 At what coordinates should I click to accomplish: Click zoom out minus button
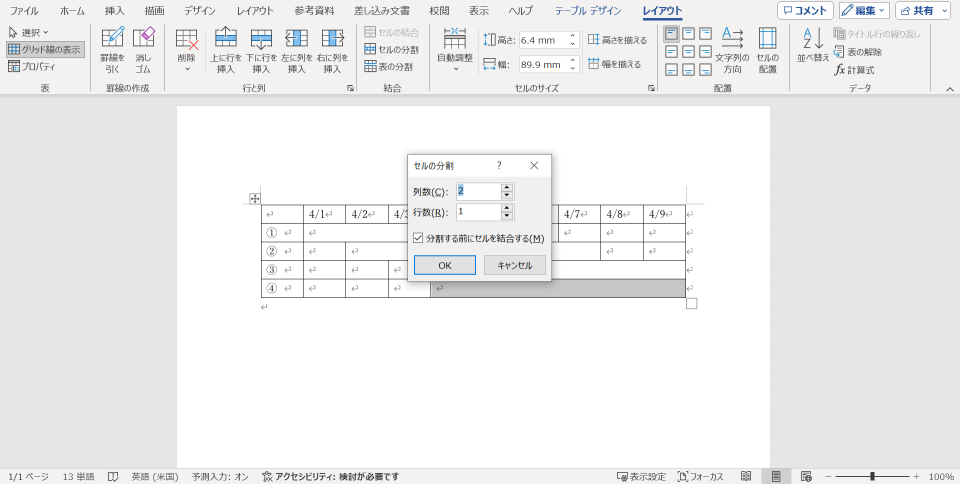tap(828, 477)
